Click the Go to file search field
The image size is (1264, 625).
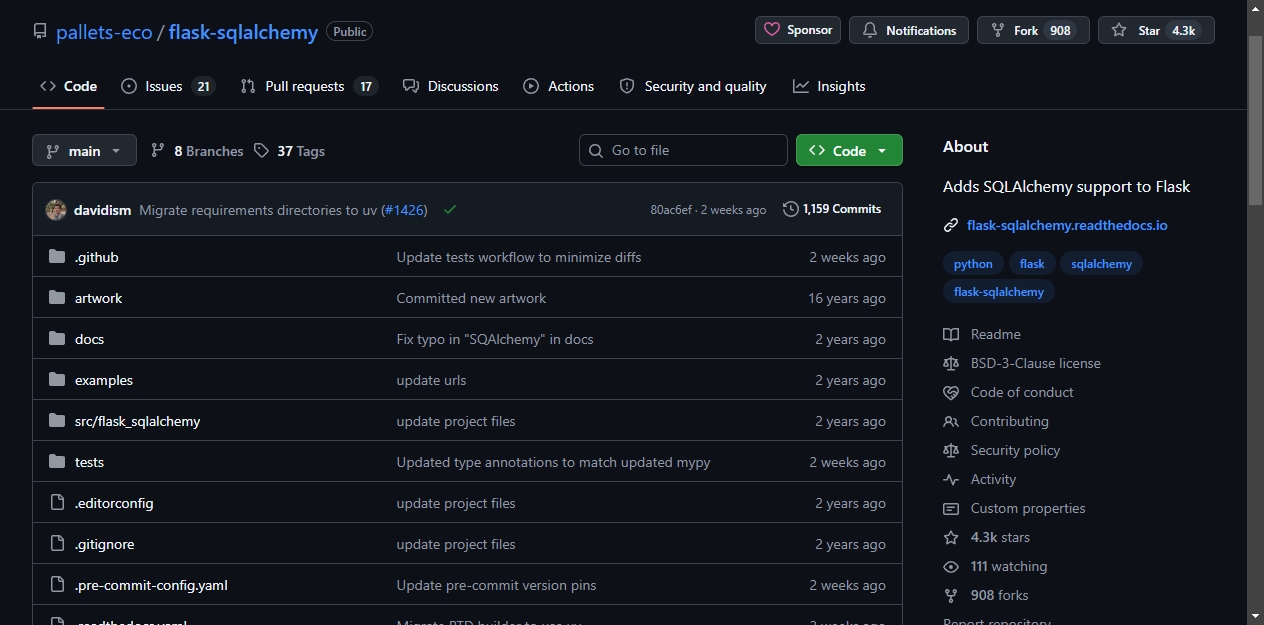click(x=683, y=150)
